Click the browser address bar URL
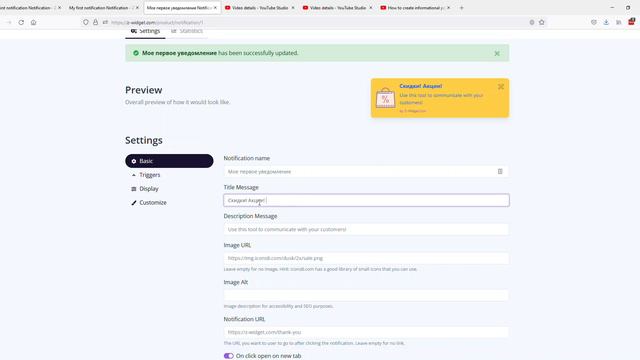Screen dimensions: 640x360 click(x=157, y=22)
